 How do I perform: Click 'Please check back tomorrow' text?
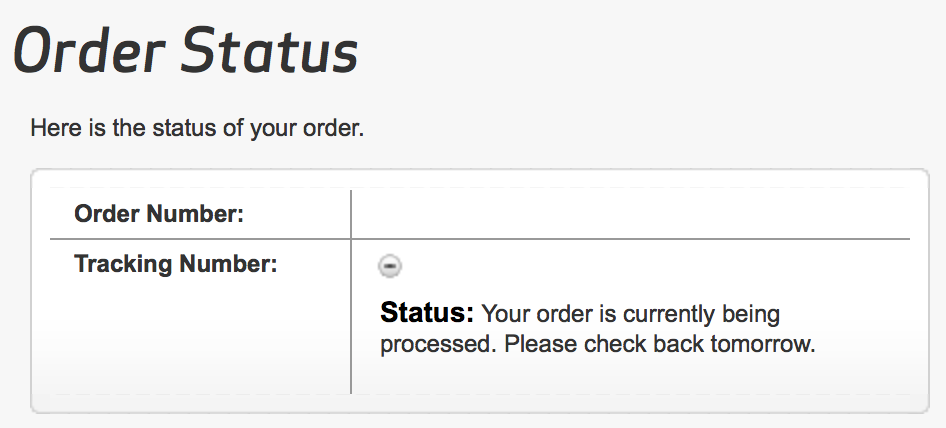click(x=660, y=345)
